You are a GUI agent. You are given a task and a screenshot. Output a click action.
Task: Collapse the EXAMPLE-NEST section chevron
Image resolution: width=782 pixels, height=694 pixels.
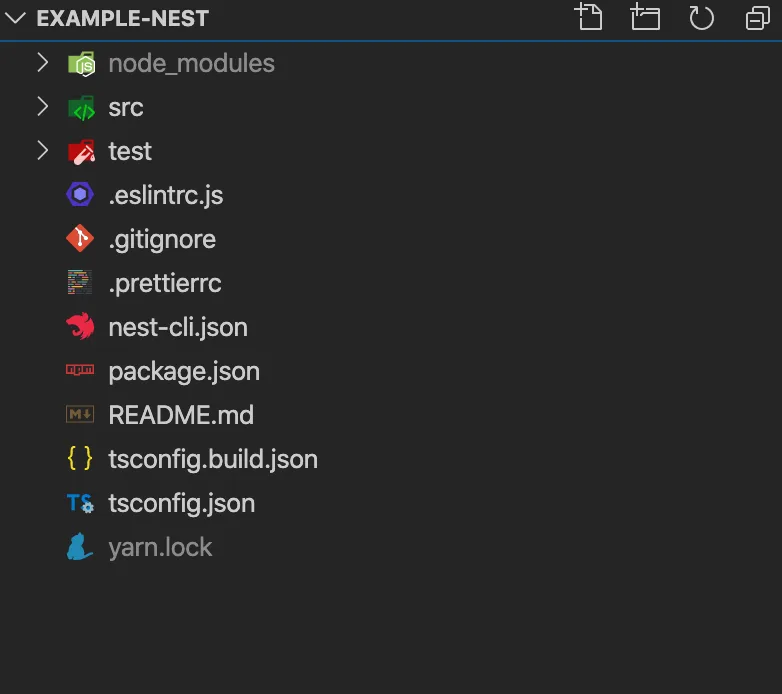coord(15,18)
